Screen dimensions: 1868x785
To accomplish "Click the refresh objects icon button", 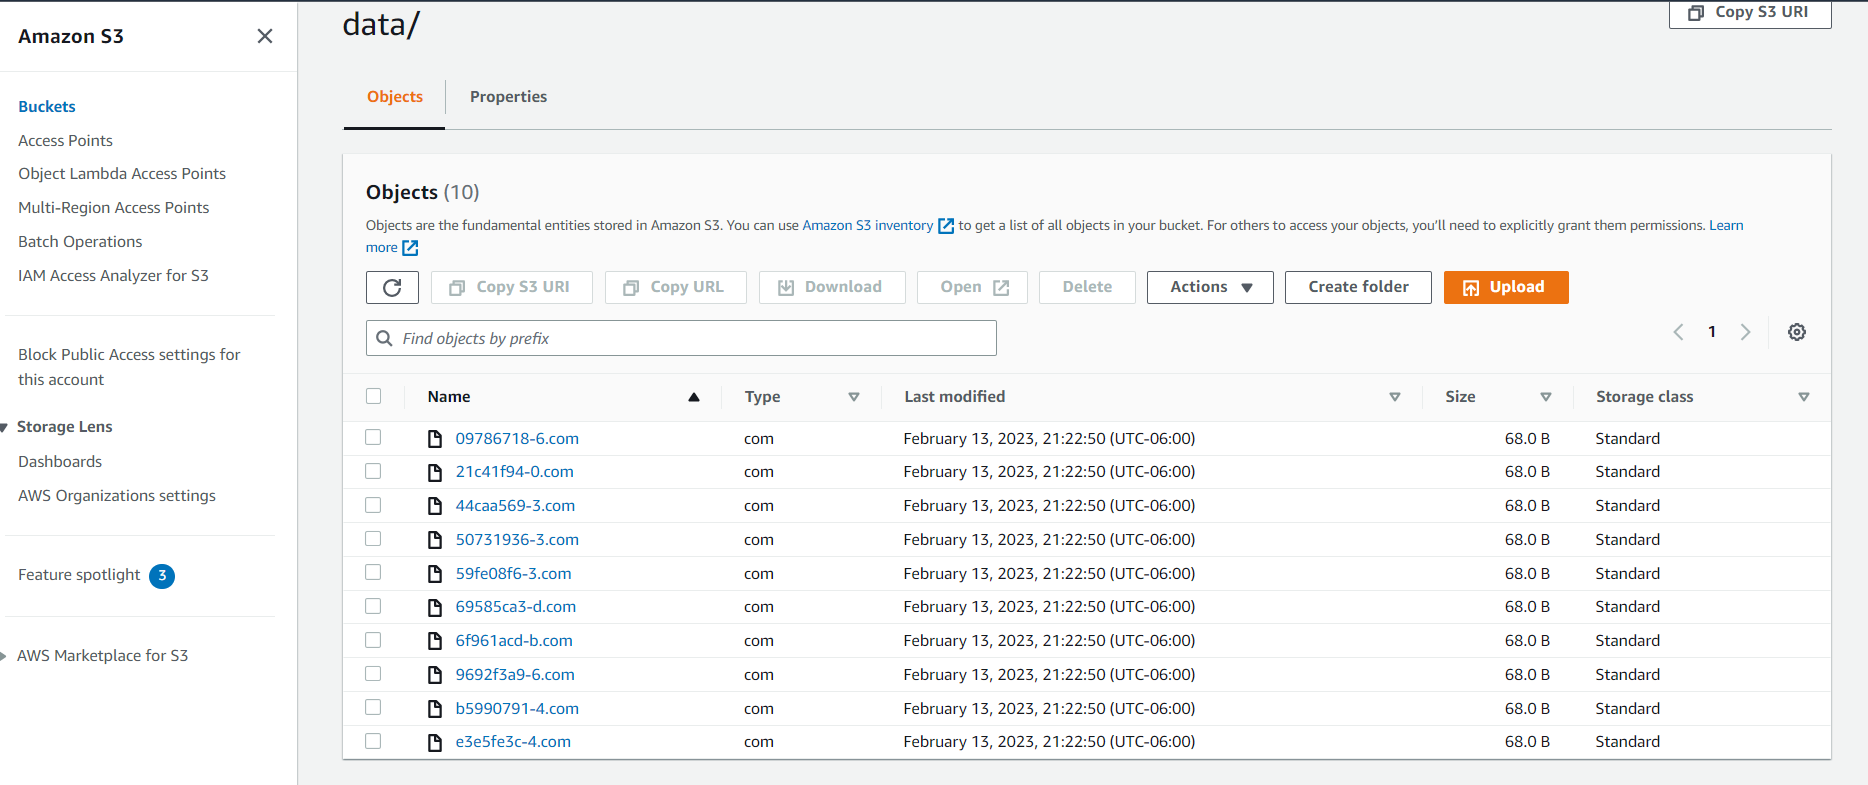I will click(x=392, y=287).
